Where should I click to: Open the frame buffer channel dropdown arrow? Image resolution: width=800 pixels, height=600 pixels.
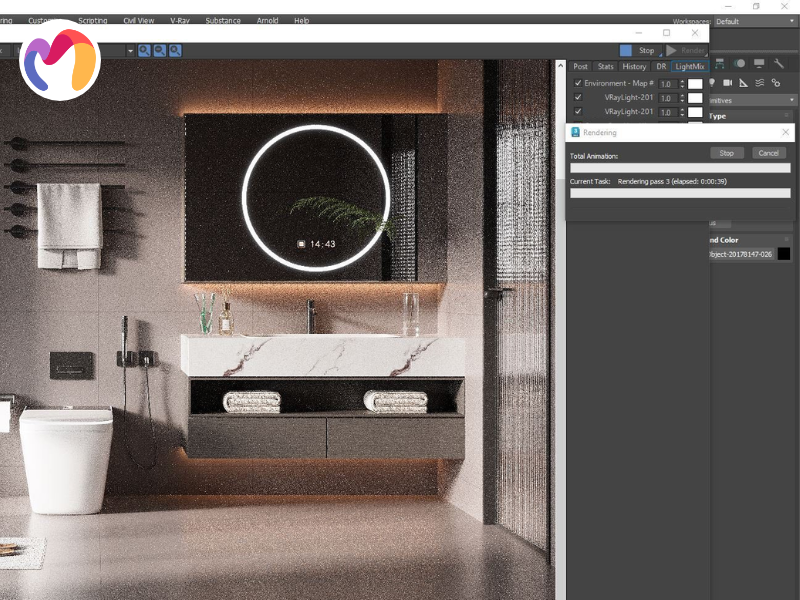(130, 50)
